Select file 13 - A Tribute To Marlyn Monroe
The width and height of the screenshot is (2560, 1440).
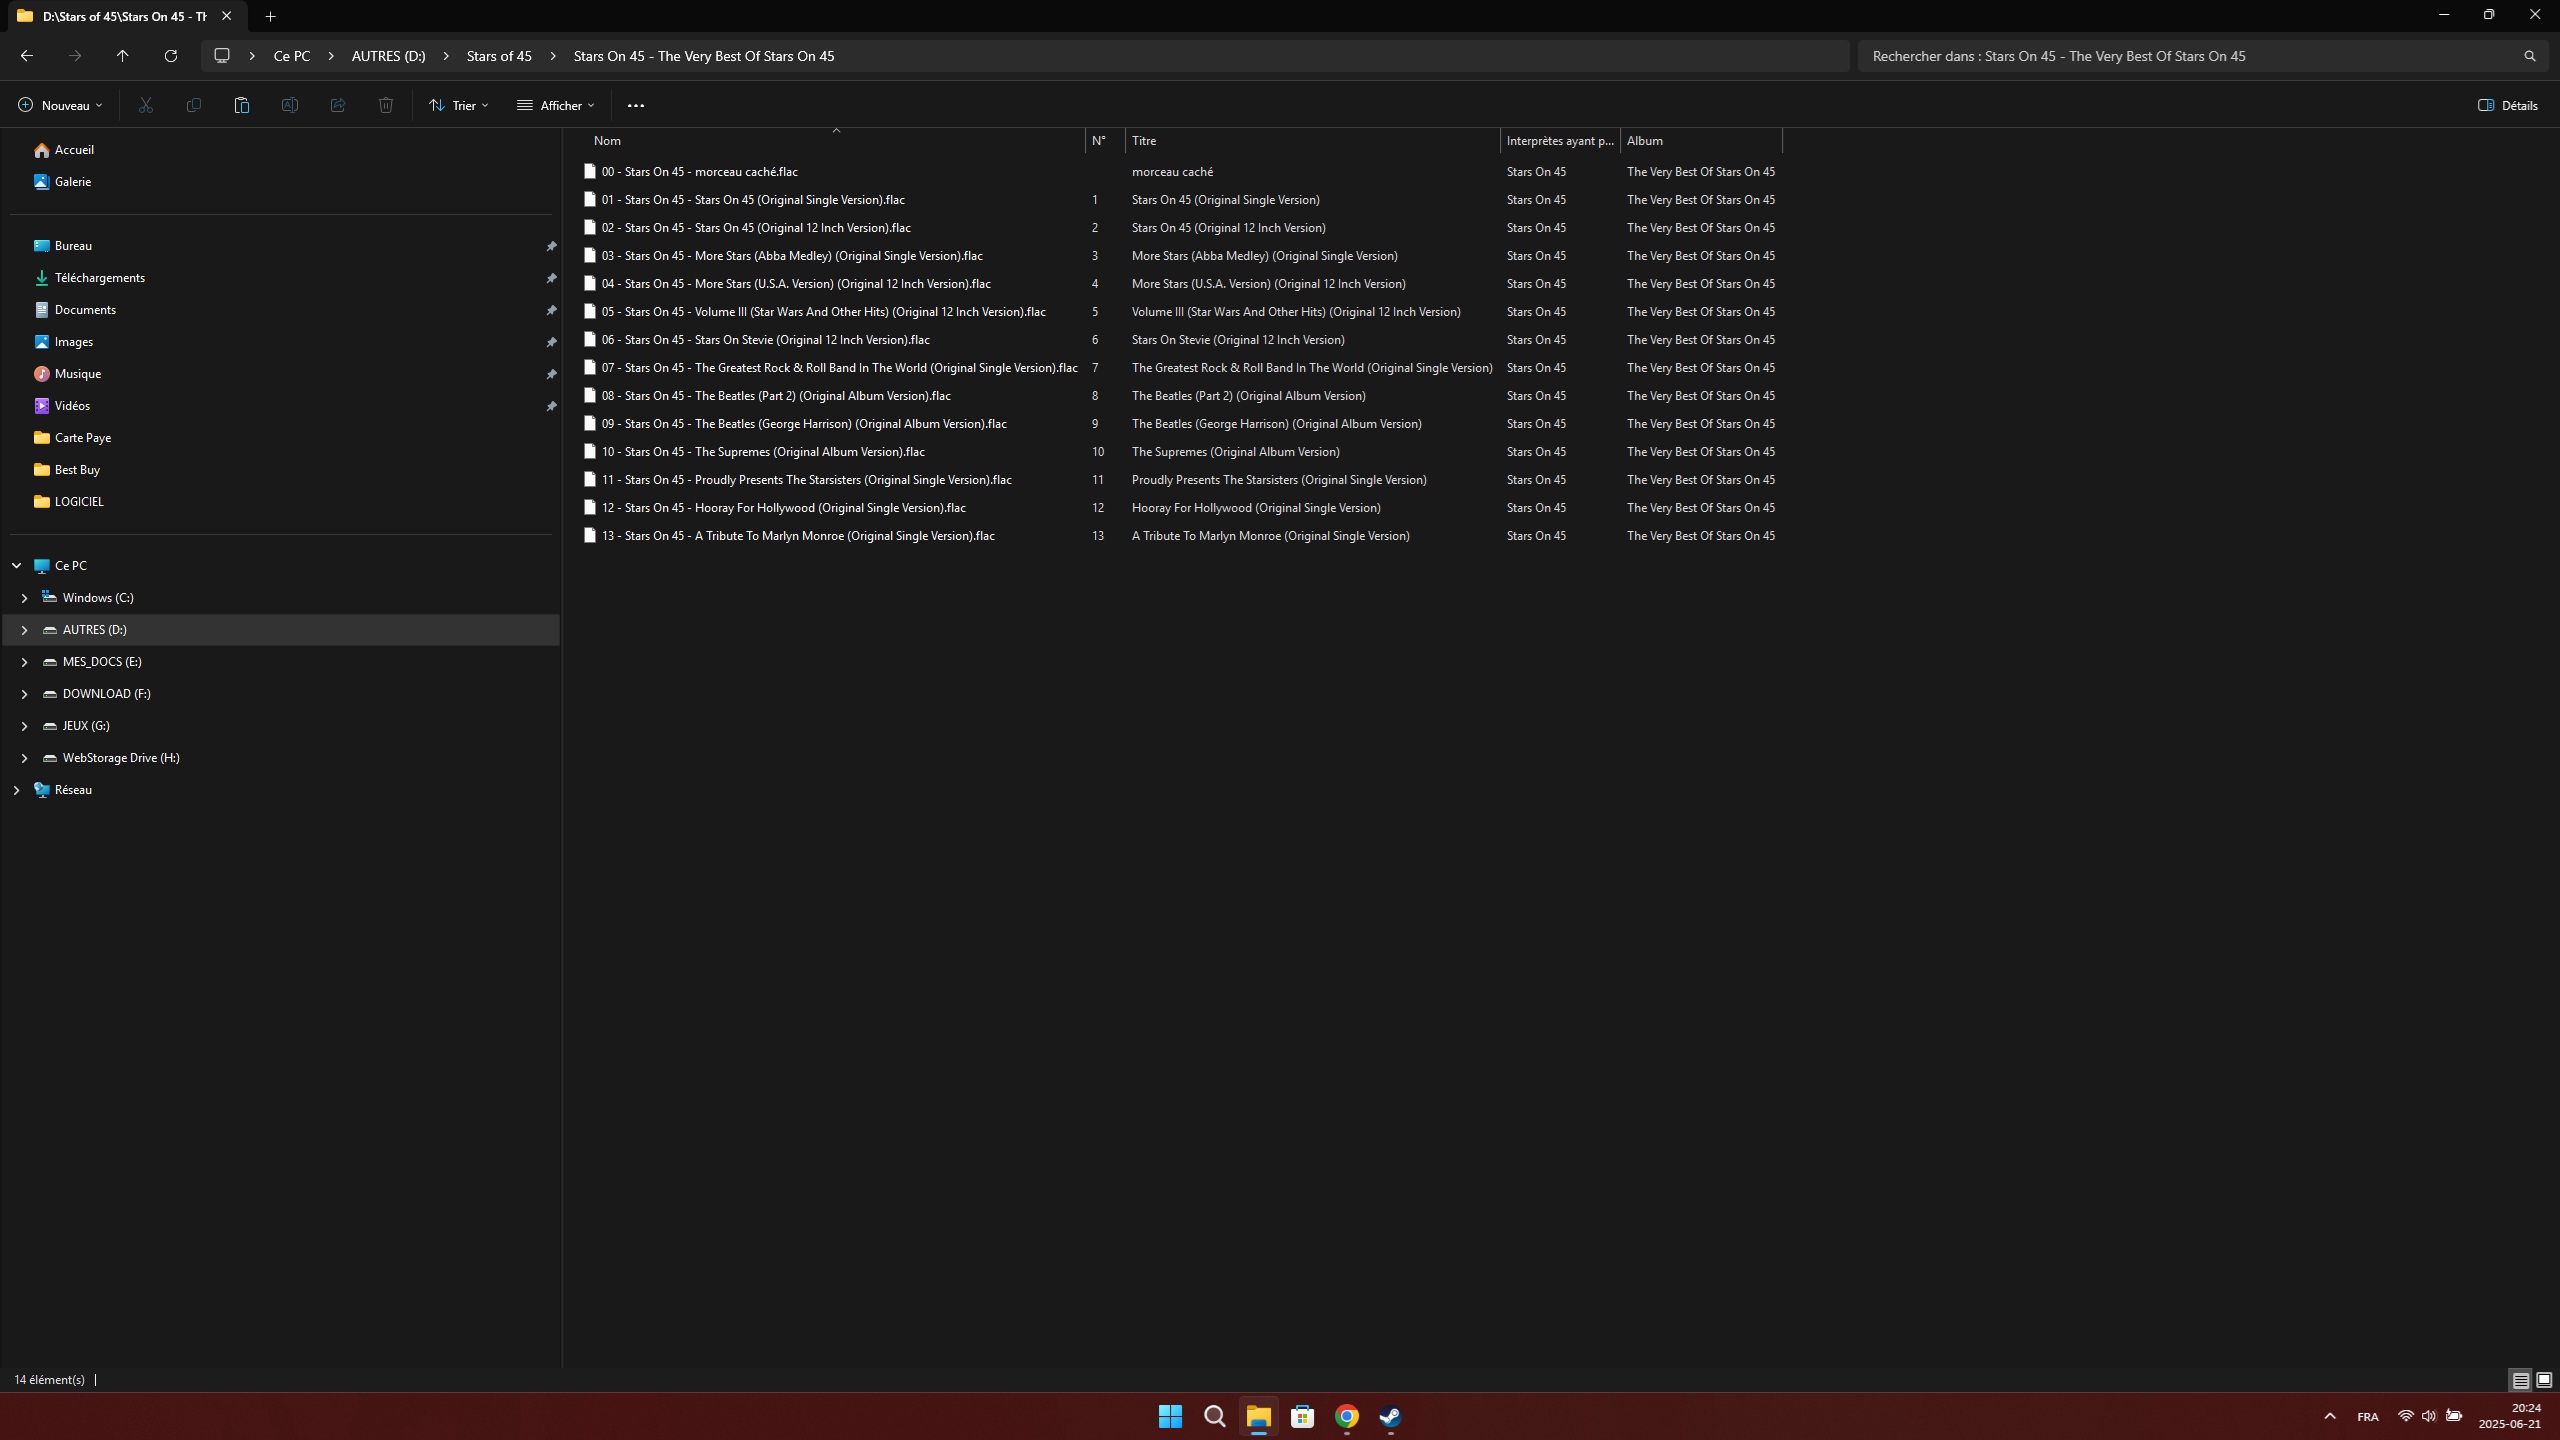(797, 536)
